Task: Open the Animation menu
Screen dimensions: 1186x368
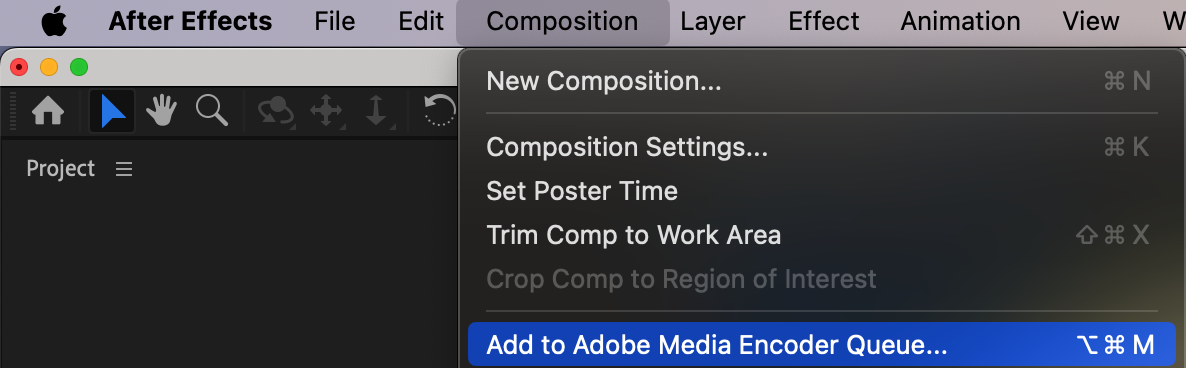Action: (x=960, y=21)
